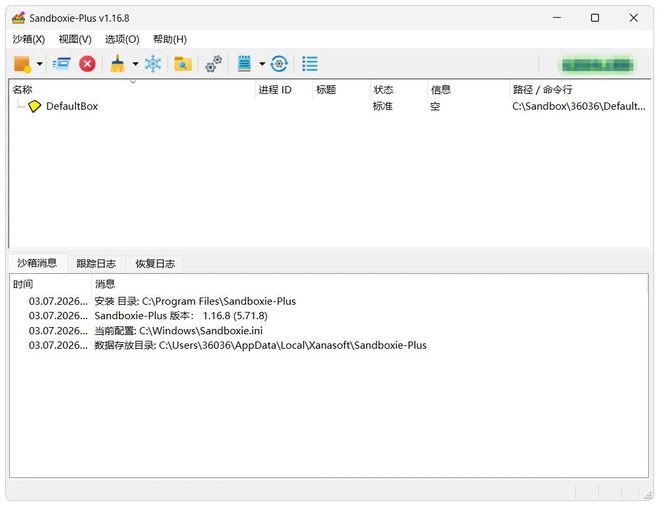Click the new sandbox toolbar icon

click(x=22, y=64)
